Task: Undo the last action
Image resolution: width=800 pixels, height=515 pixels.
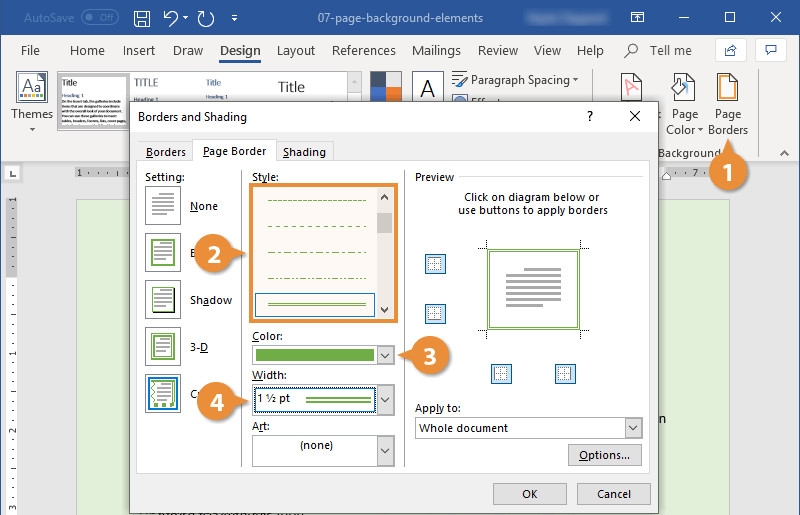Action: tap(170, 18)
